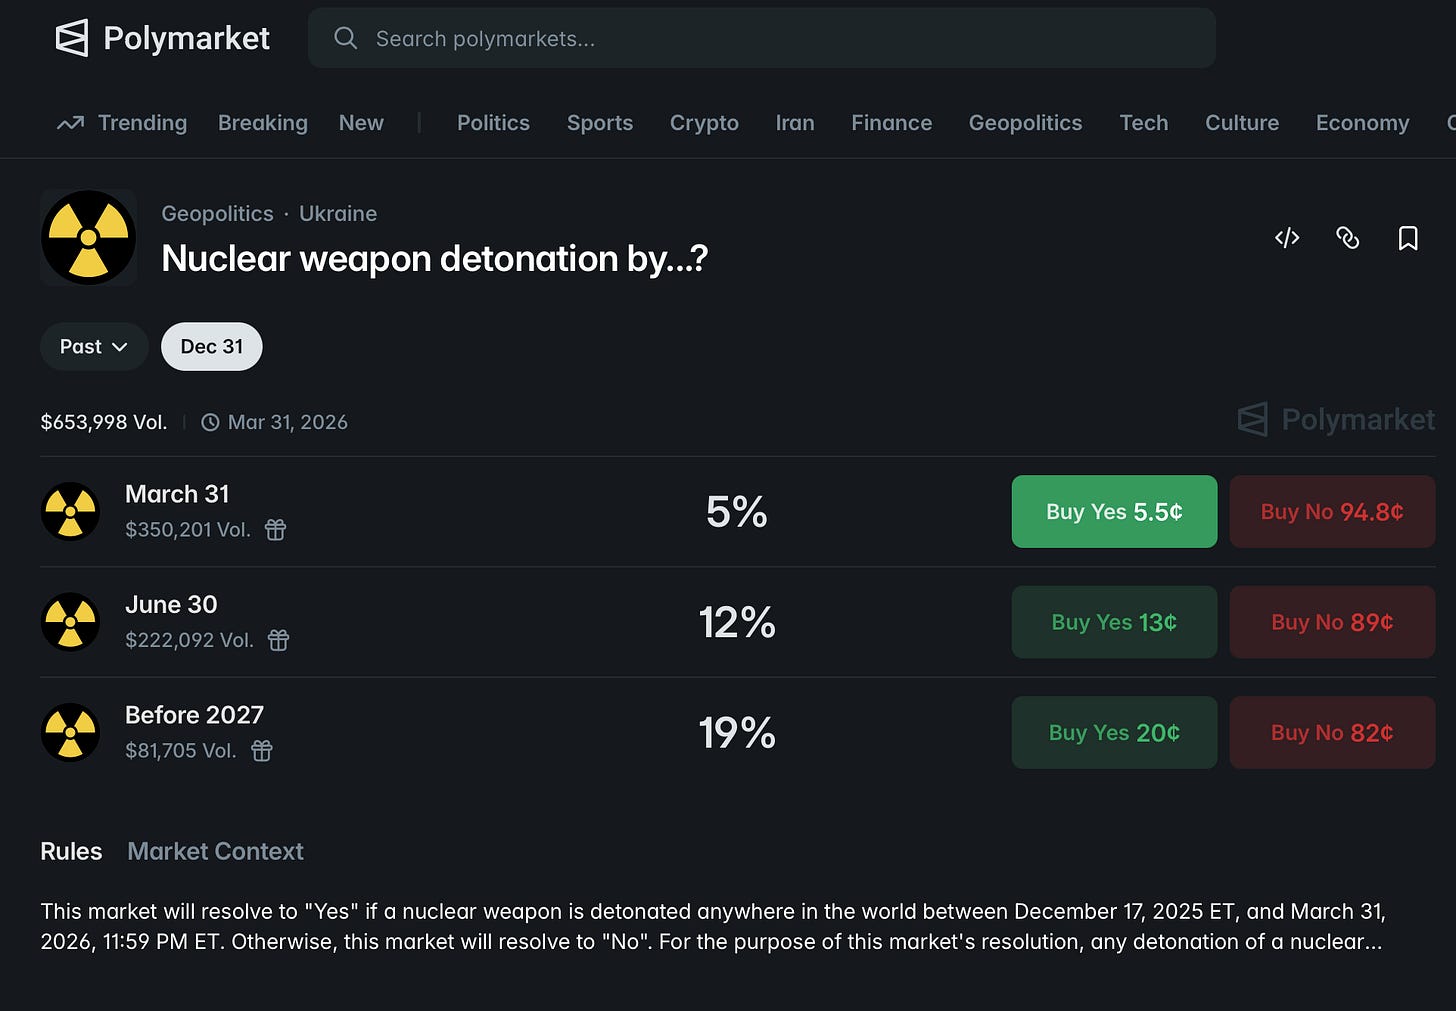Screen dimensions: 1456x1011
Task: Click the Ukraine breadcrumb link
Action: (x=338, y=214)
